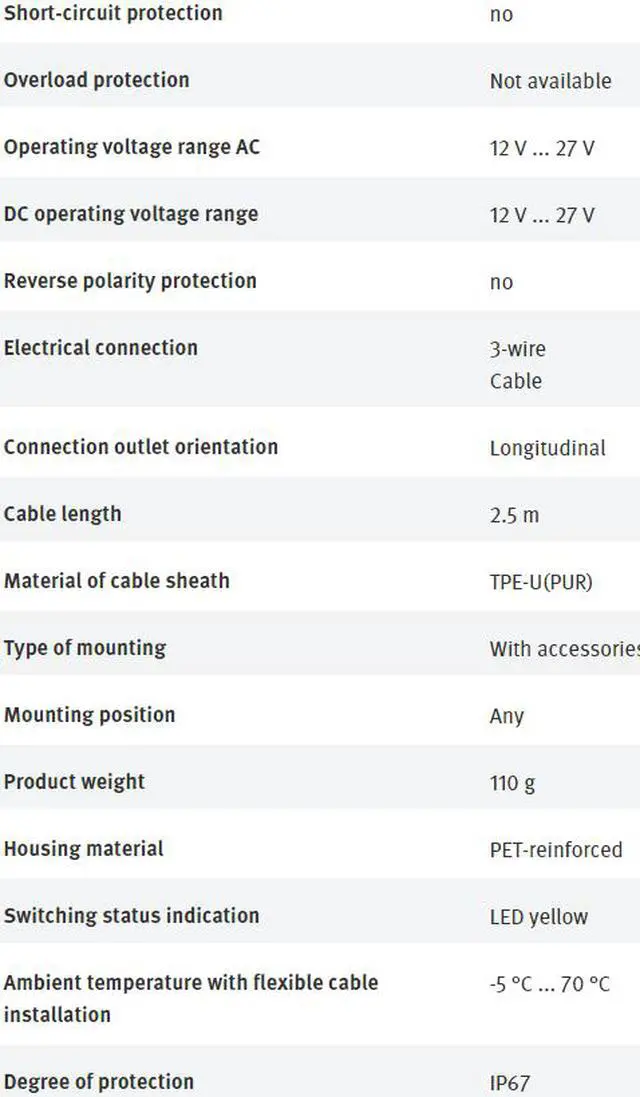Click the "Electrical connection" row label
The height and width of the screenshot is (1097, 640).
pyautogui.click(x=101, y=348)
